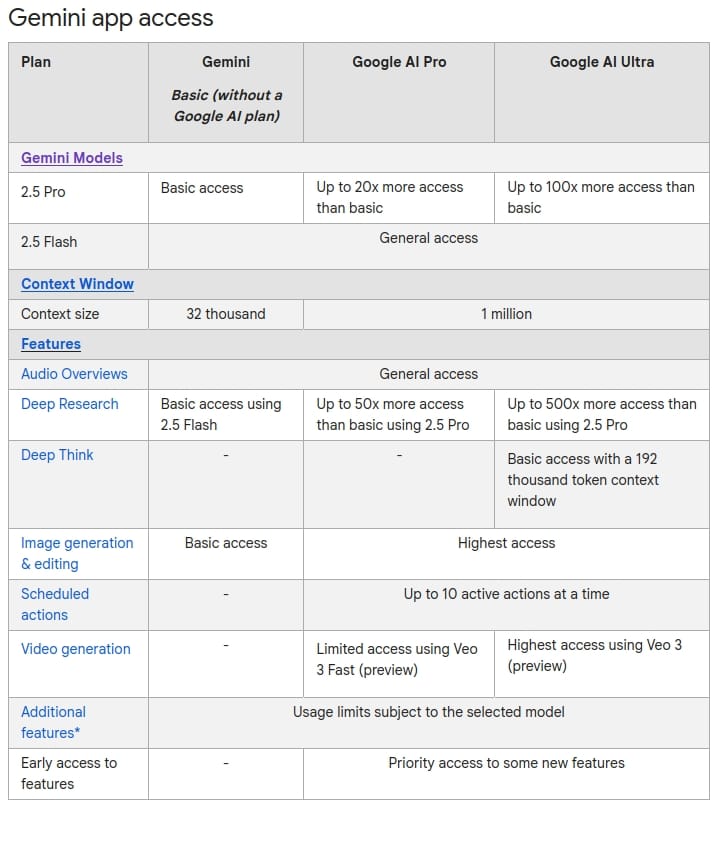The height and width of the screenshot is (851, 722).
Task: Open the Gemini Models link
Action: 72,158
